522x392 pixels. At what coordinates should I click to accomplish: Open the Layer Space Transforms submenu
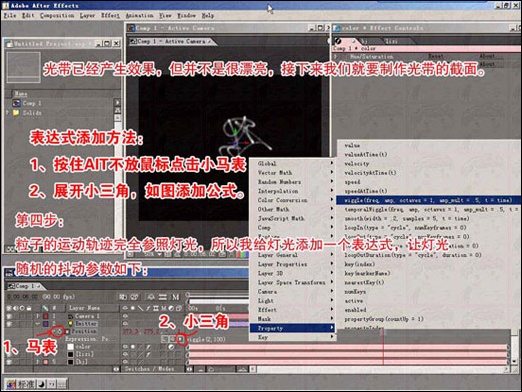click(x=292, y=282)
